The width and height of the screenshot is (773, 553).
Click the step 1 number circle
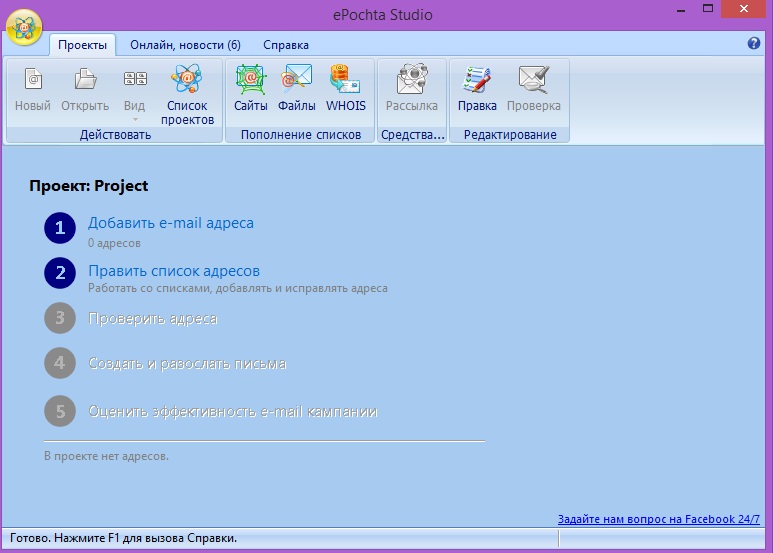coord(60,228)
